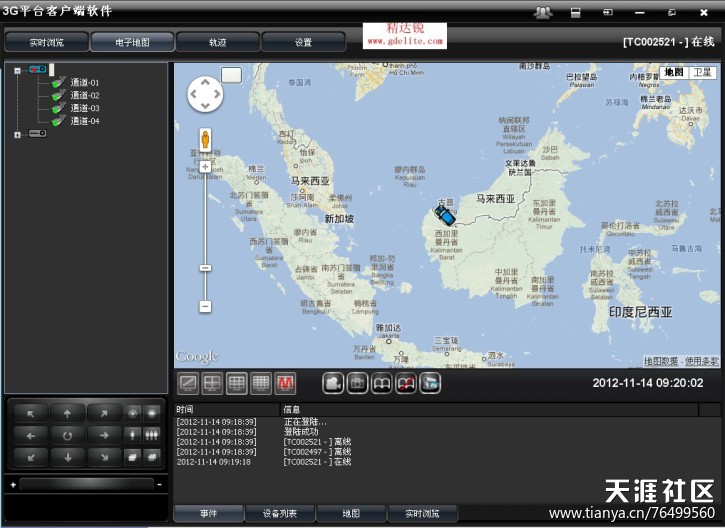Select the nine-view grid layout
The height and width of the screenshot is (528, 725).
point(236,383)
